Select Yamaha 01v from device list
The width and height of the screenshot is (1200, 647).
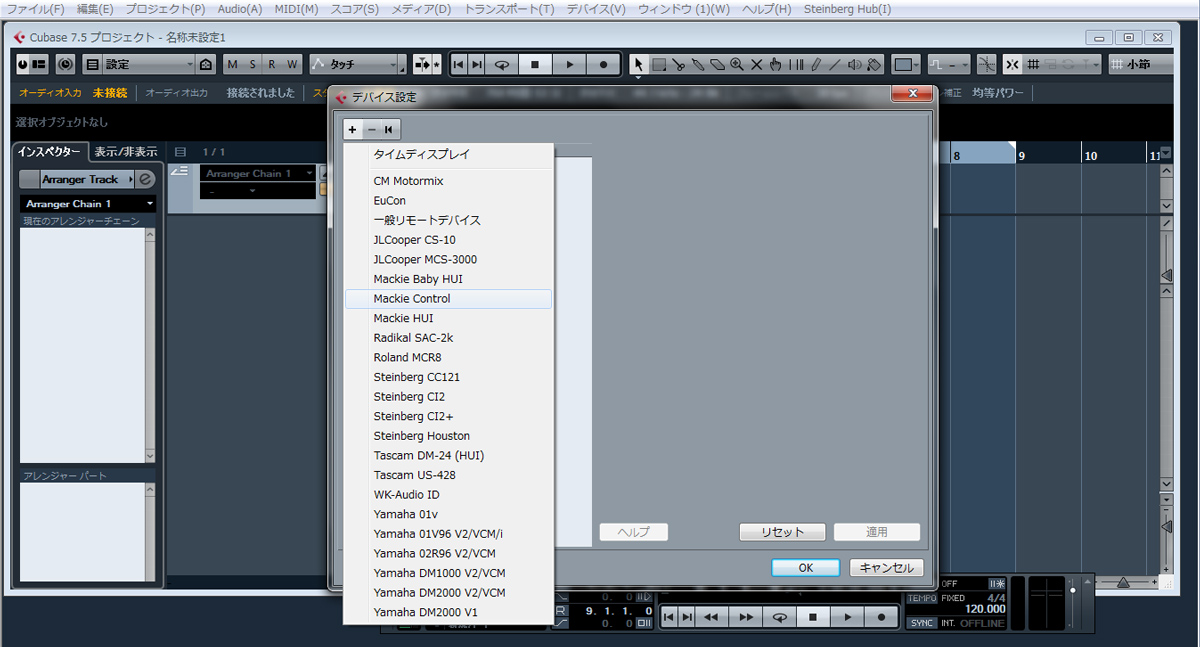coord(448,514)
